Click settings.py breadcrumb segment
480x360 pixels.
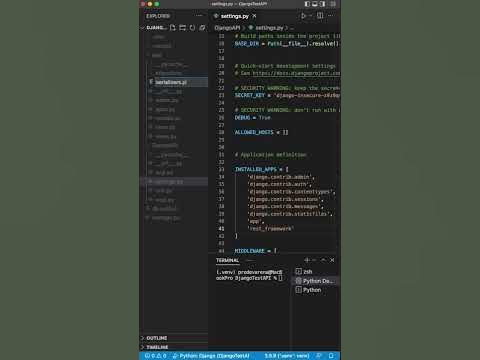tap(269, 28)
